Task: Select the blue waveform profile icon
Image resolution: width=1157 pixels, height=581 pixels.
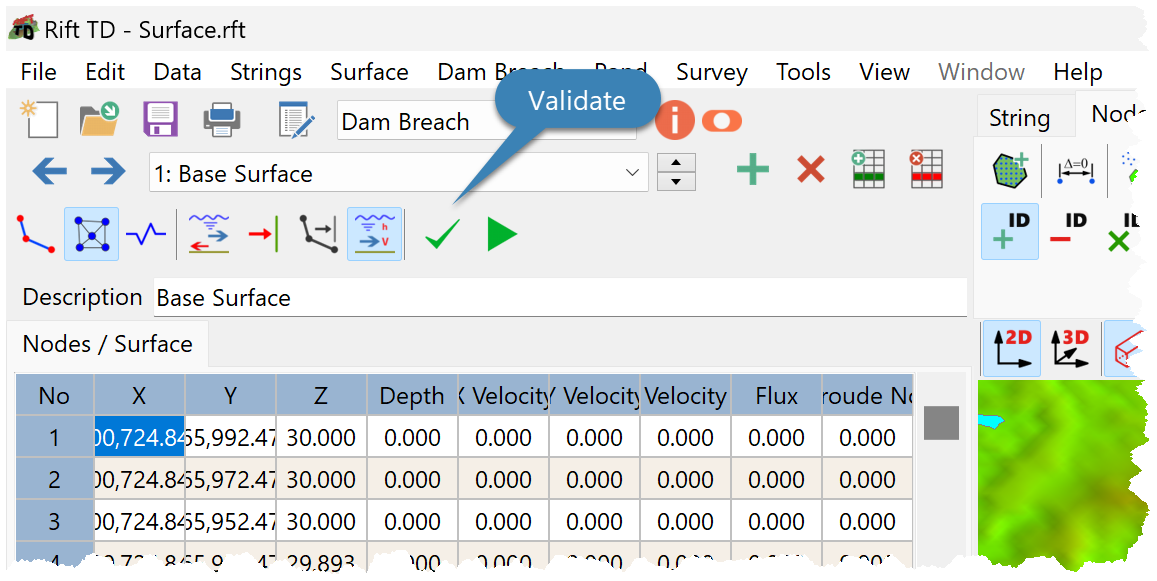Action: (x=145, y=235)
